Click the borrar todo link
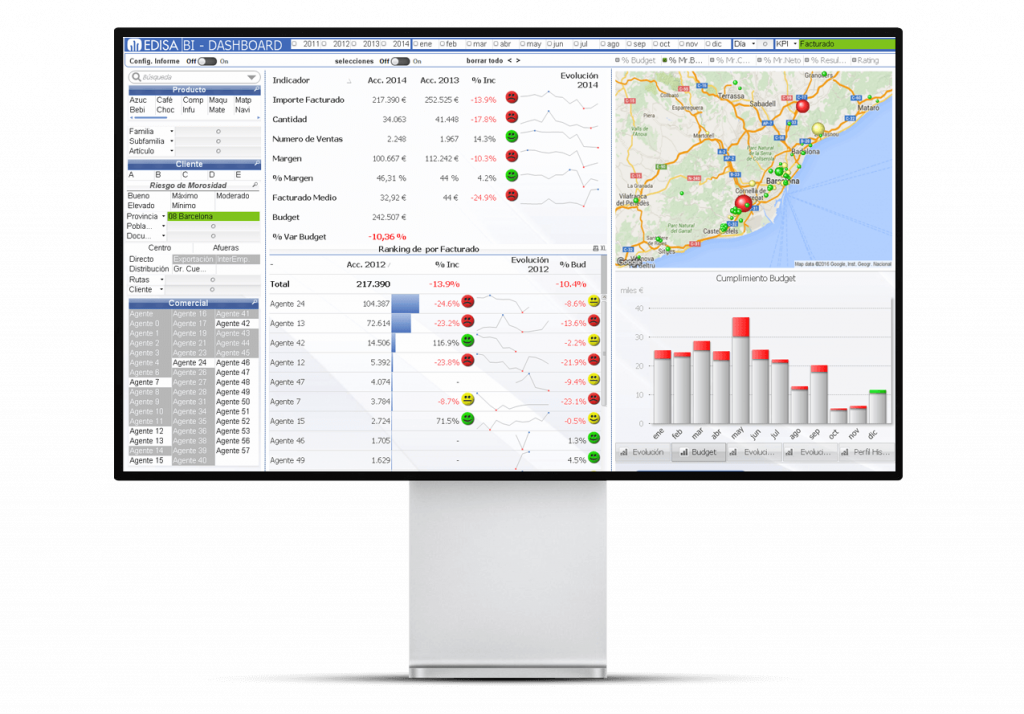Viewport: 1024px width, 714px height. (483, 61)
